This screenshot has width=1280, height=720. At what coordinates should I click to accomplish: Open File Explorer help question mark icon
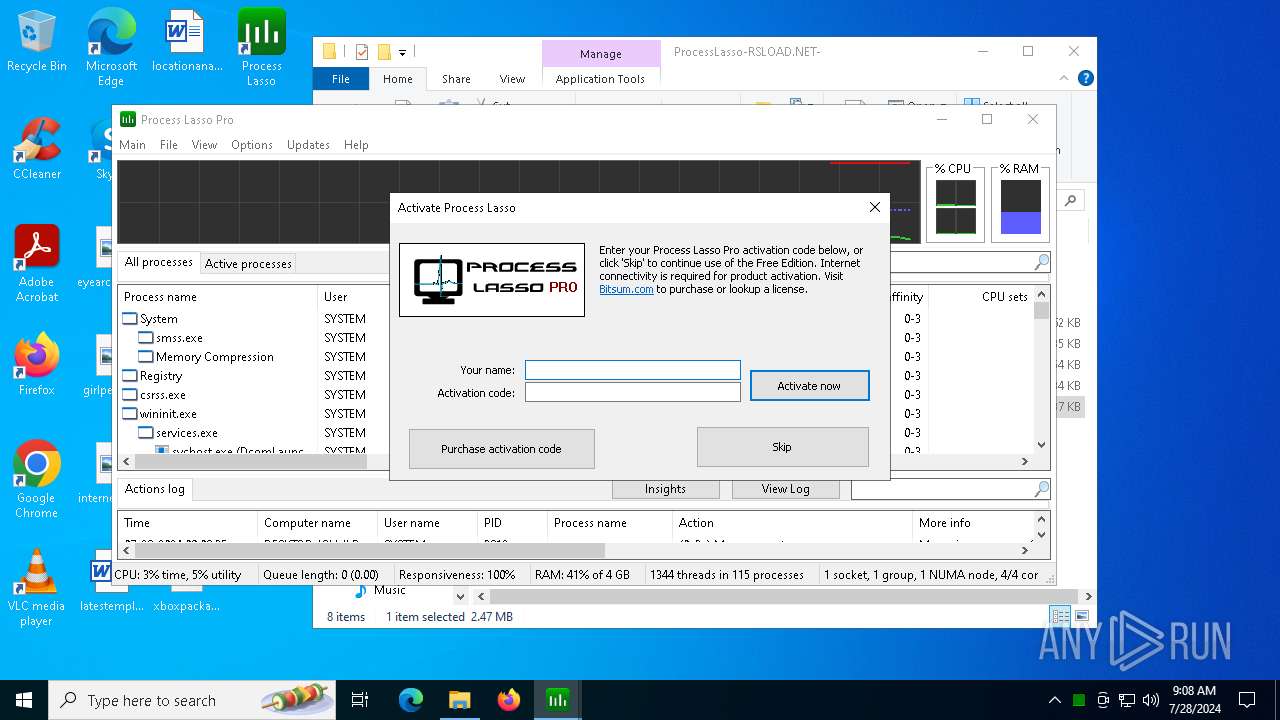click(1085, 78)
